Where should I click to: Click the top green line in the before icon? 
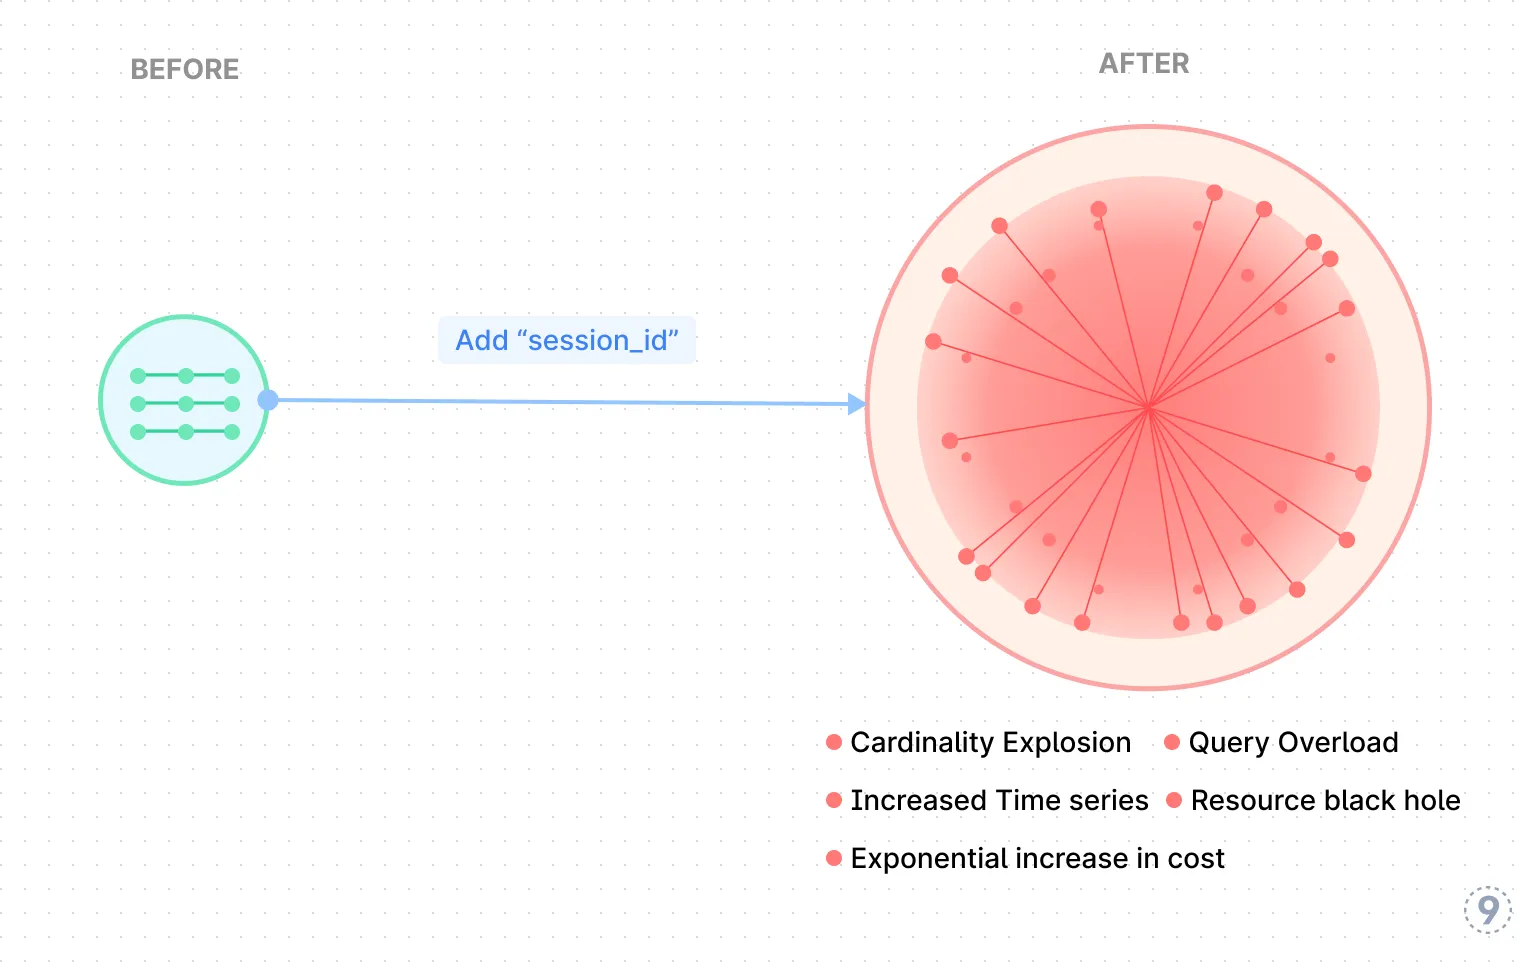pos(185,376)
